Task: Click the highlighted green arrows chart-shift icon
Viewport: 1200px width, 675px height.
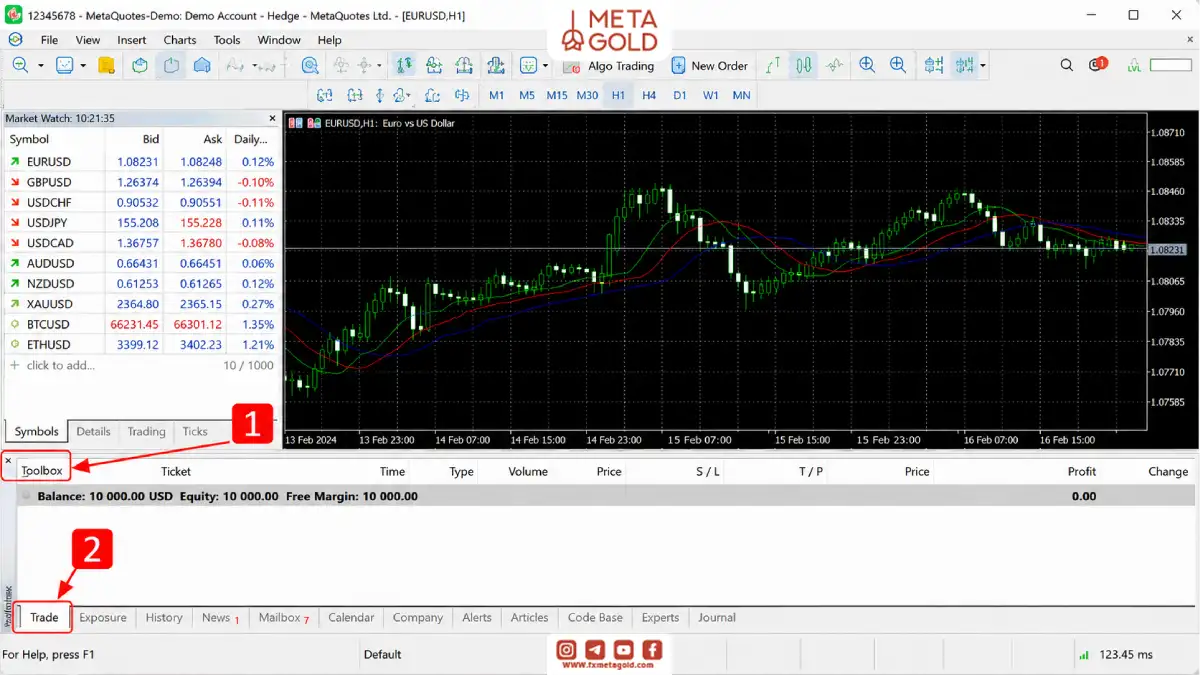Action: [x=404, y=65]
